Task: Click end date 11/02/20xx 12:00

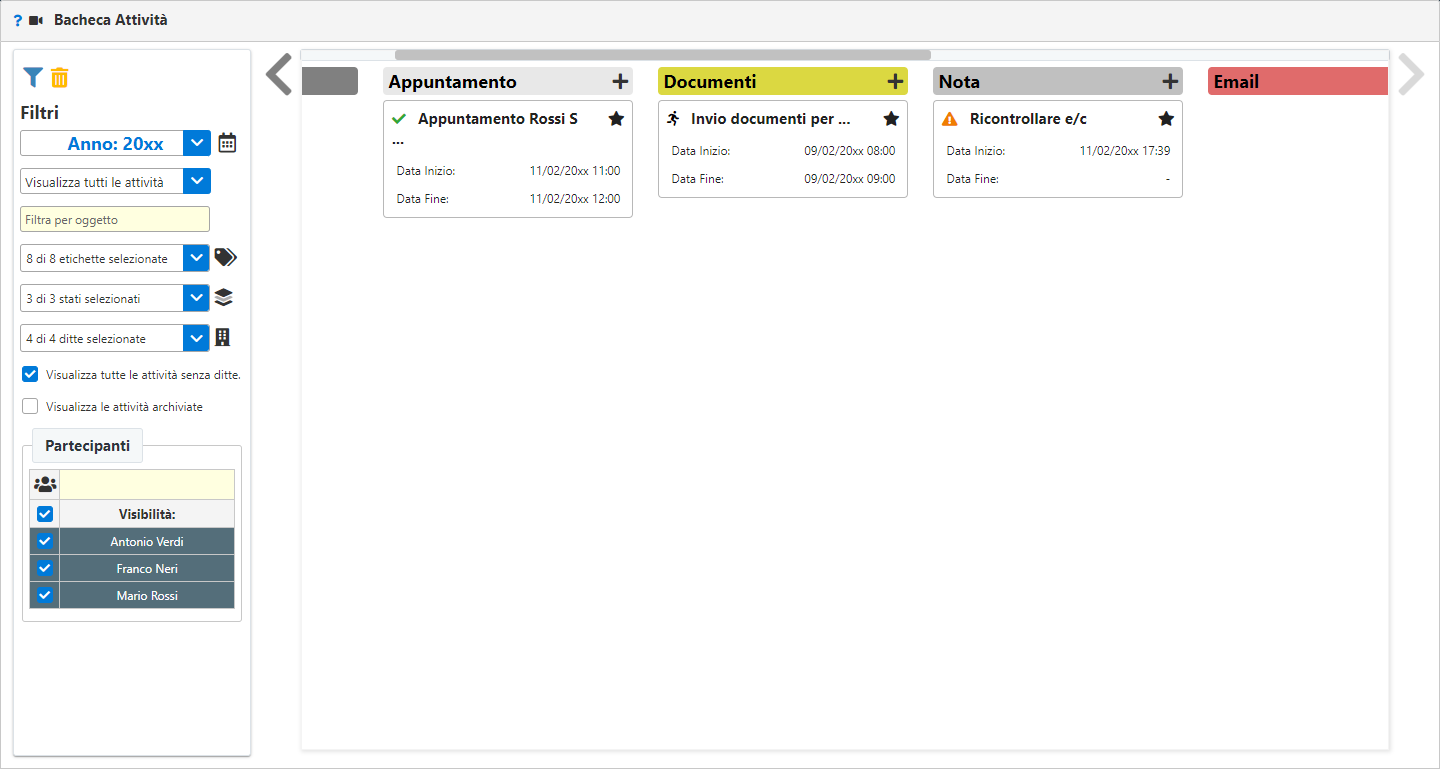Action: (575, 199)
